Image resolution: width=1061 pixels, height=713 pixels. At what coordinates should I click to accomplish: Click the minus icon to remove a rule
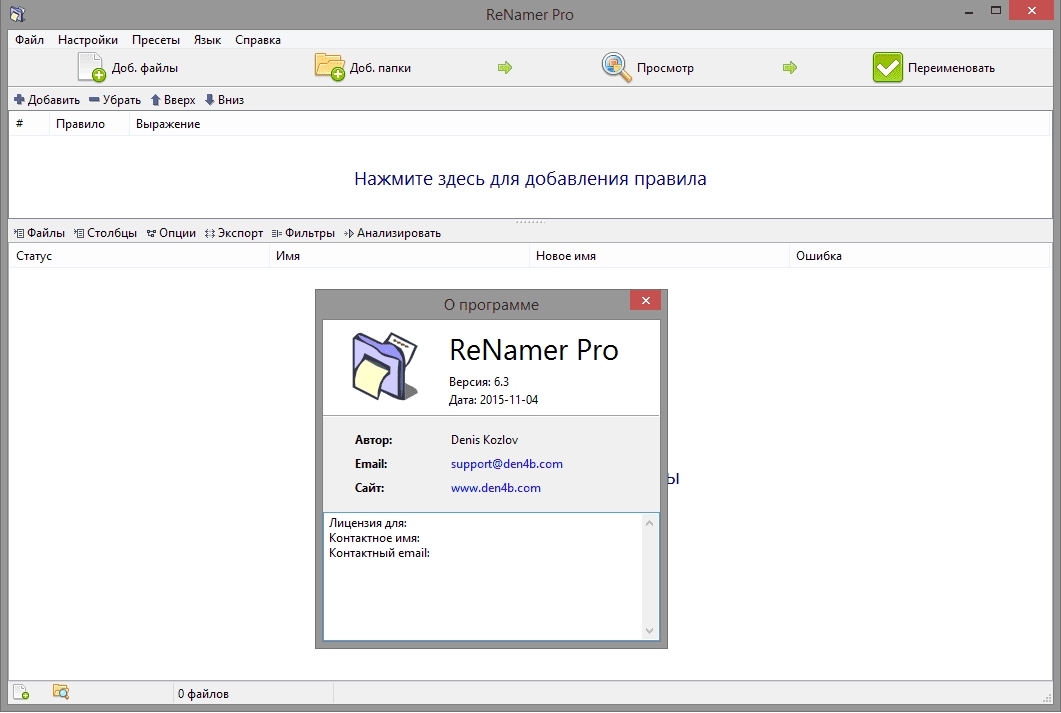94,99
